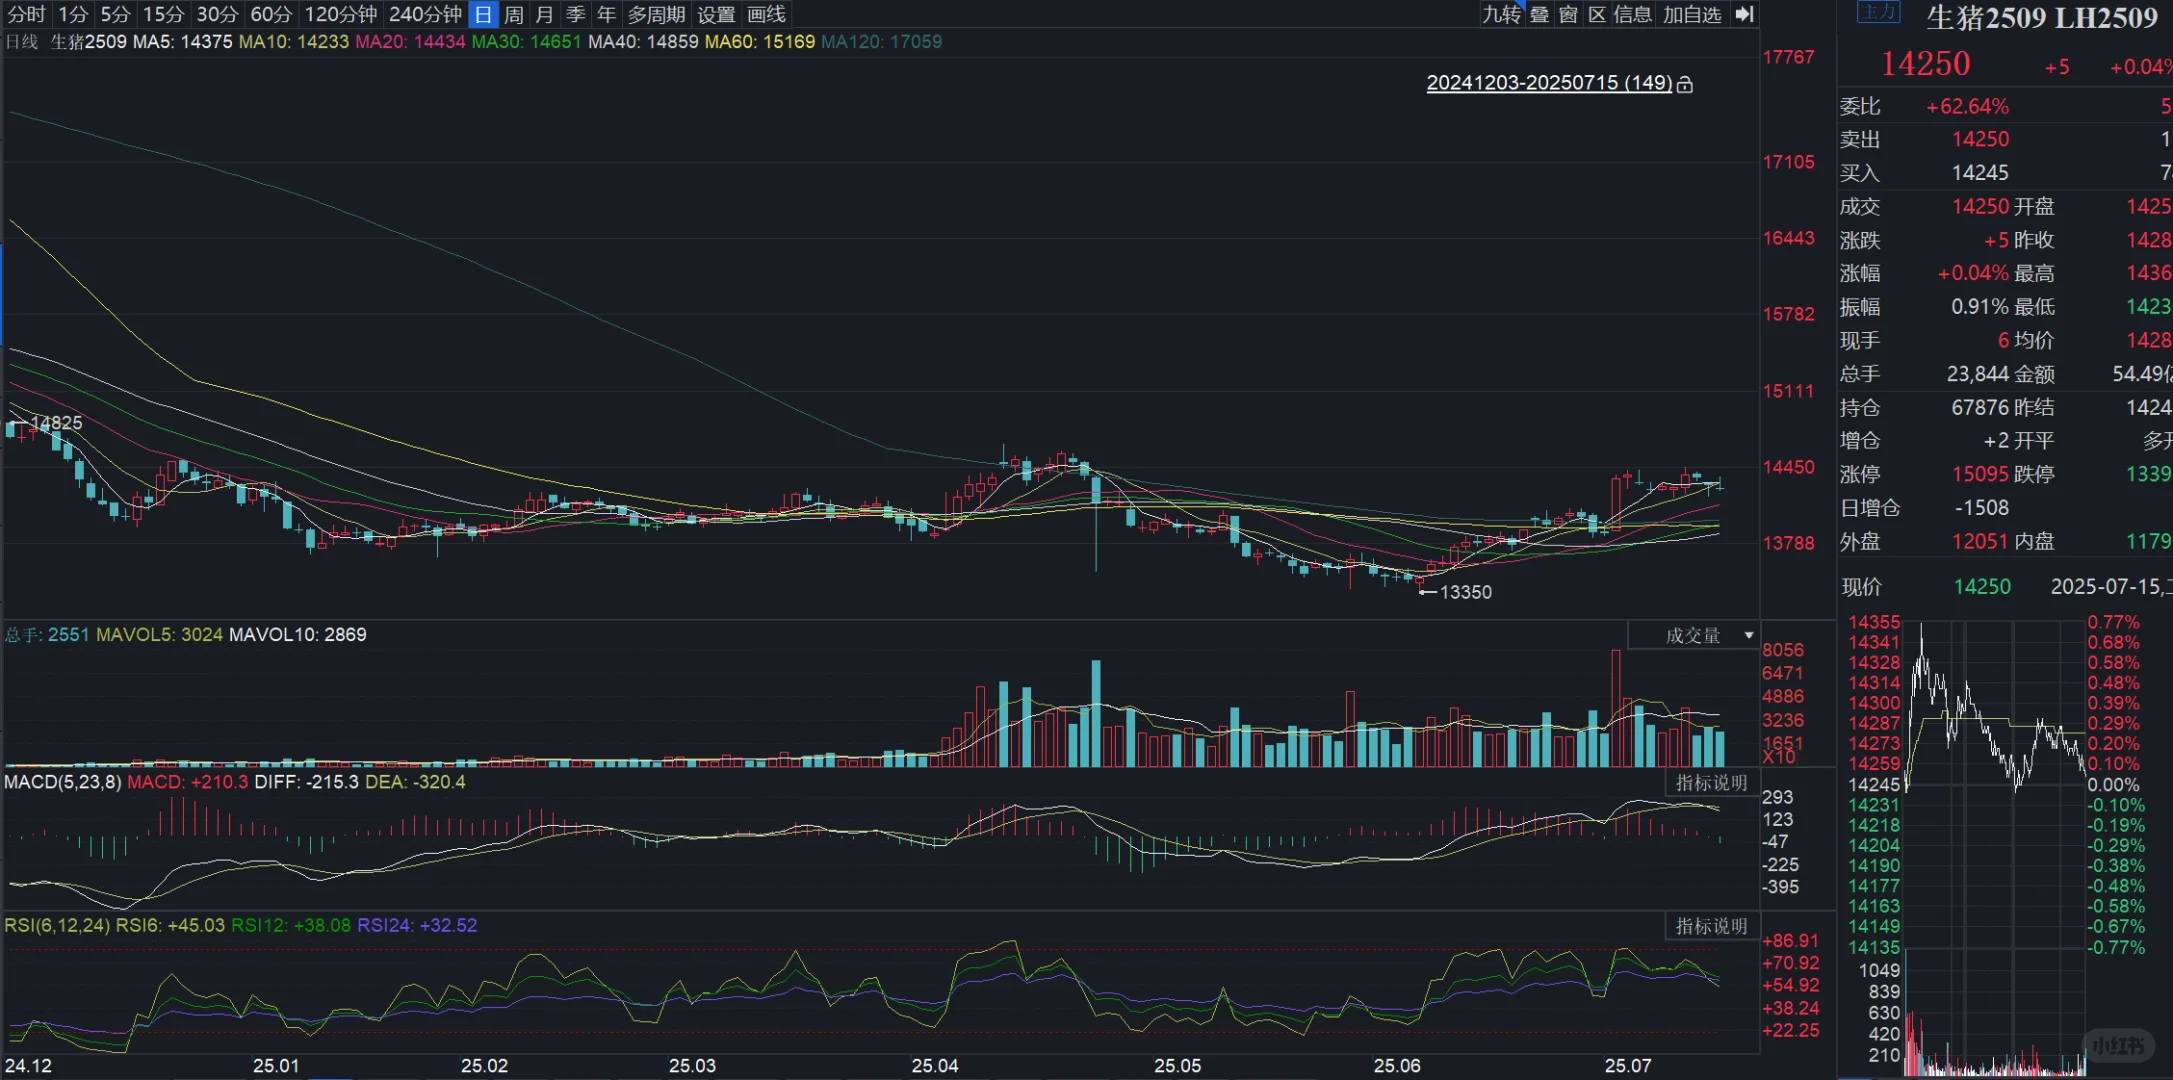Click the MACD(5,23,8) indicator label
The image size is (2173, 1080).
pyautogui.click(x=63, y=782)
